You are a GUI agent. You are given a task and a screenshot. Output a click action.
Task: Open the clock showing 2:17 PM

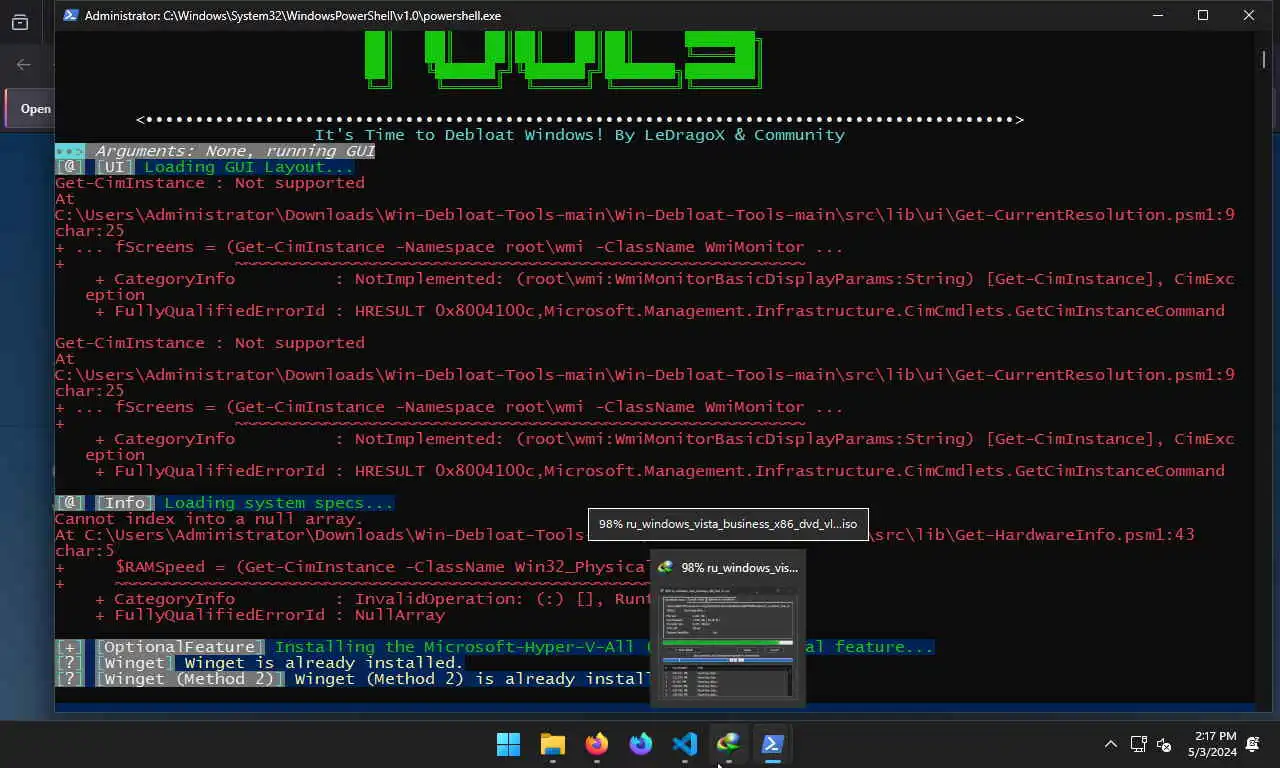pyautogui.click(x=1213, y=744)
